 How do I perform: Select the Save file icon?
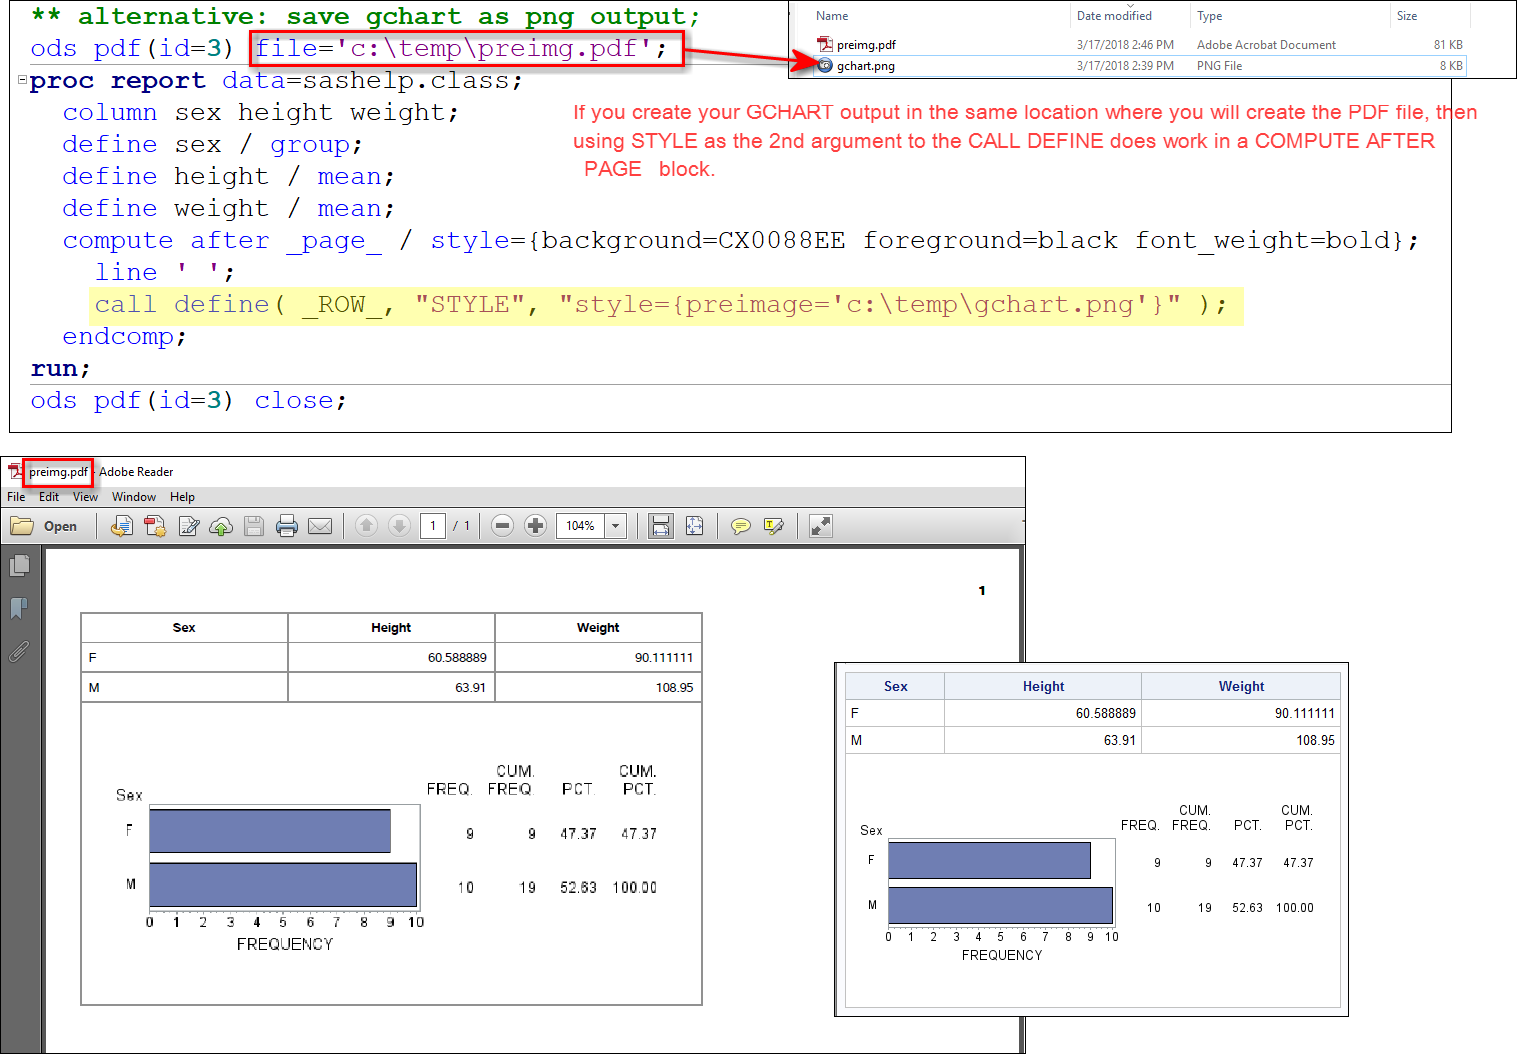pyautogui.click(x=253, y=526)
